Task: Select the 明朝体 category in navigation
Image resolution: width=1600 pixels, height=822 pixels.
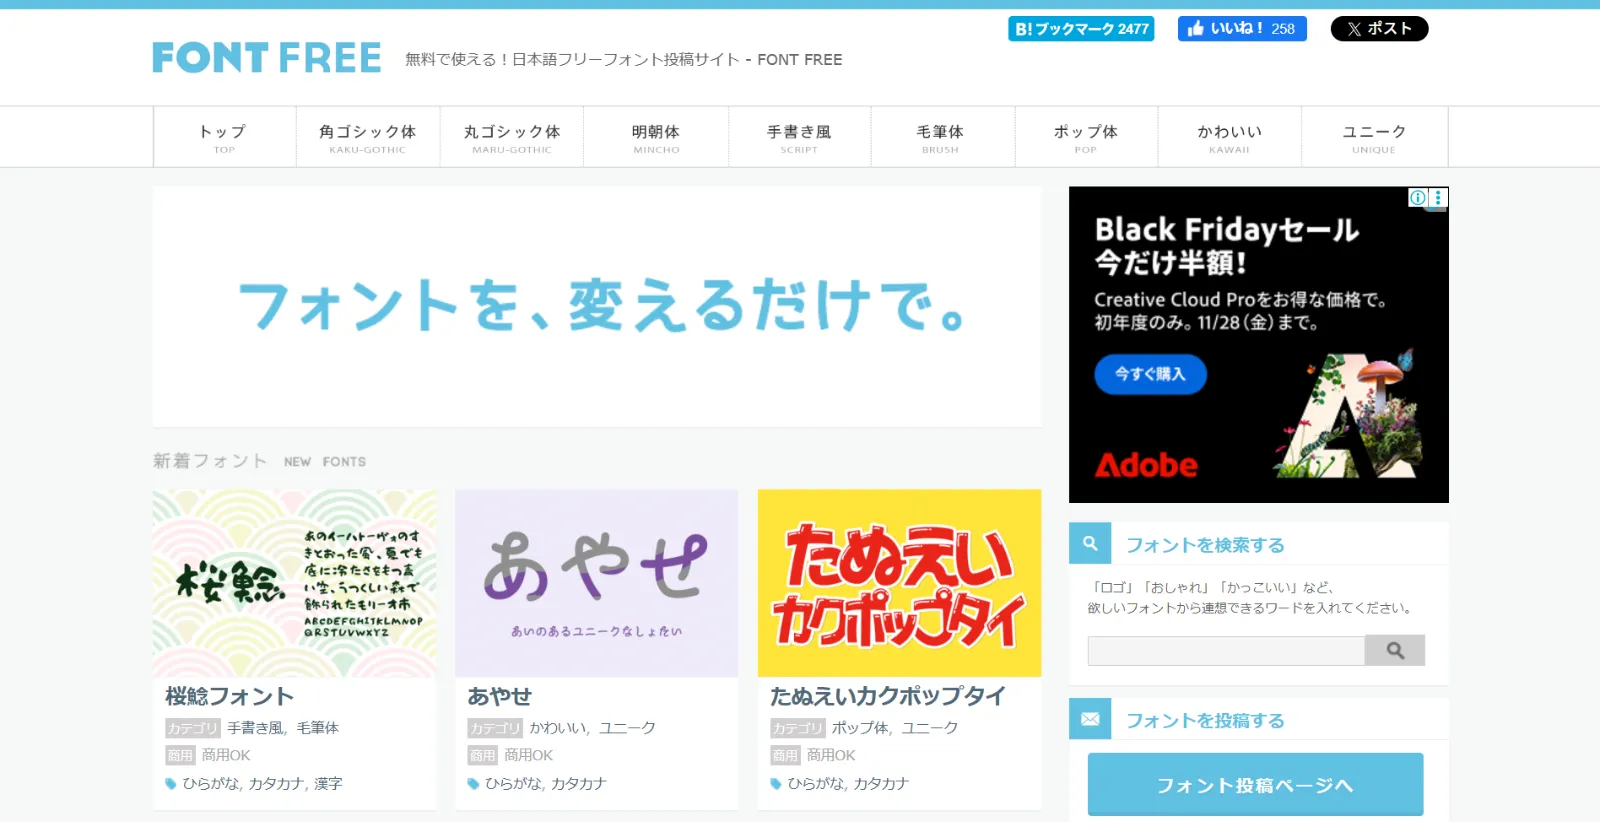Action: coord(655,137)
